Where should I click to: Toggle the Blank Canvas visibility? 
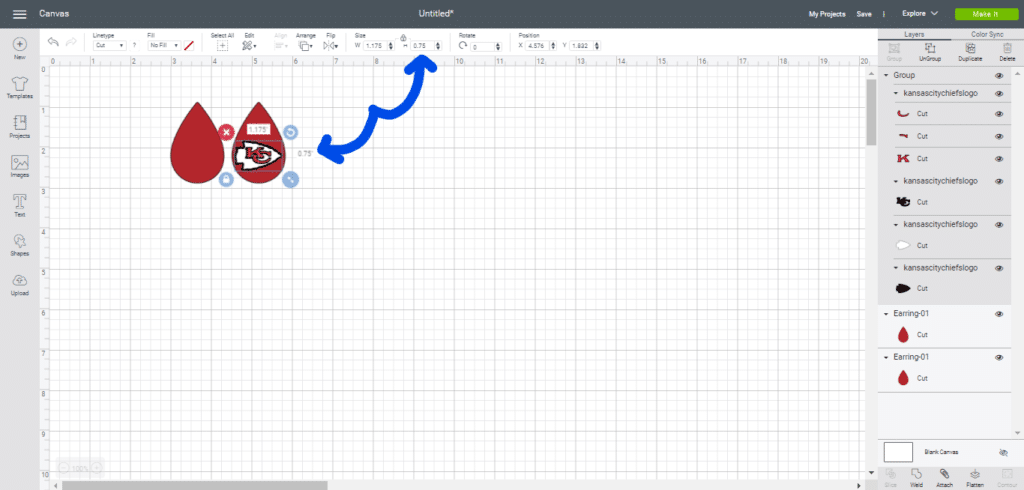(x=1003, y=452)
